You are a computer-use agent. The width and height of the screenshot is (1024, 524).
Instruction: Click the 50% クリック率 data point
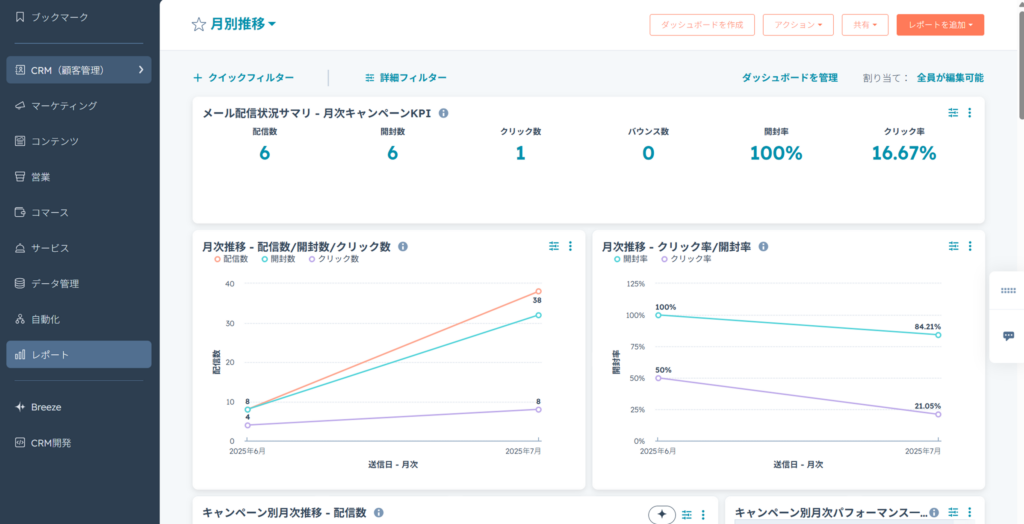pos(658,378)
